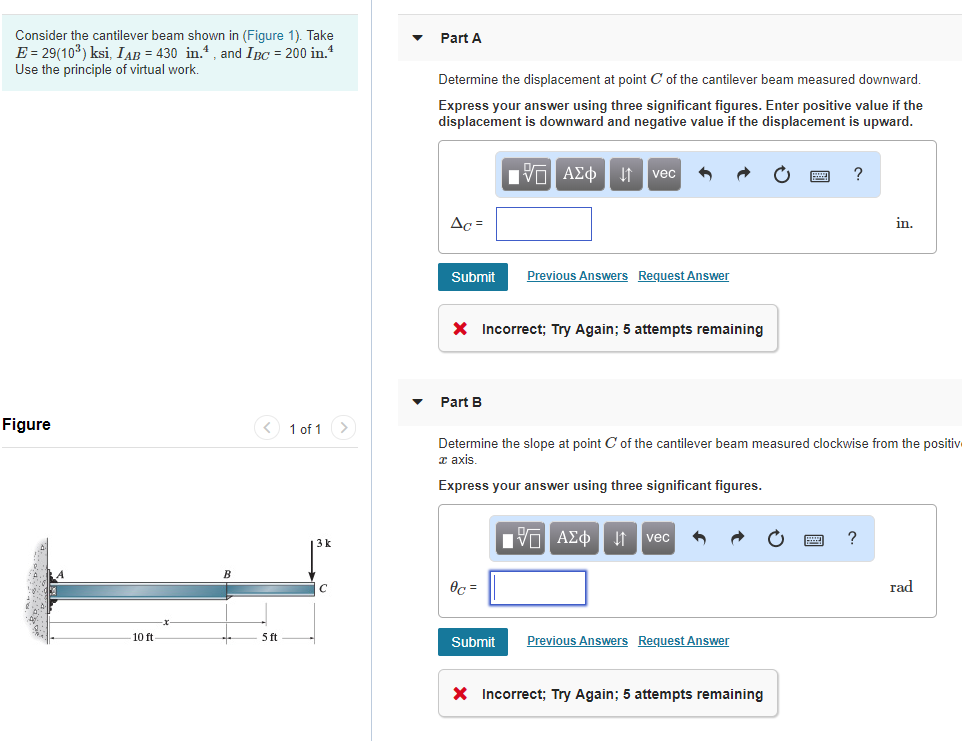Click the vec button in Part B
This screenshot has height=741, width=962.
tap(657, 538)
